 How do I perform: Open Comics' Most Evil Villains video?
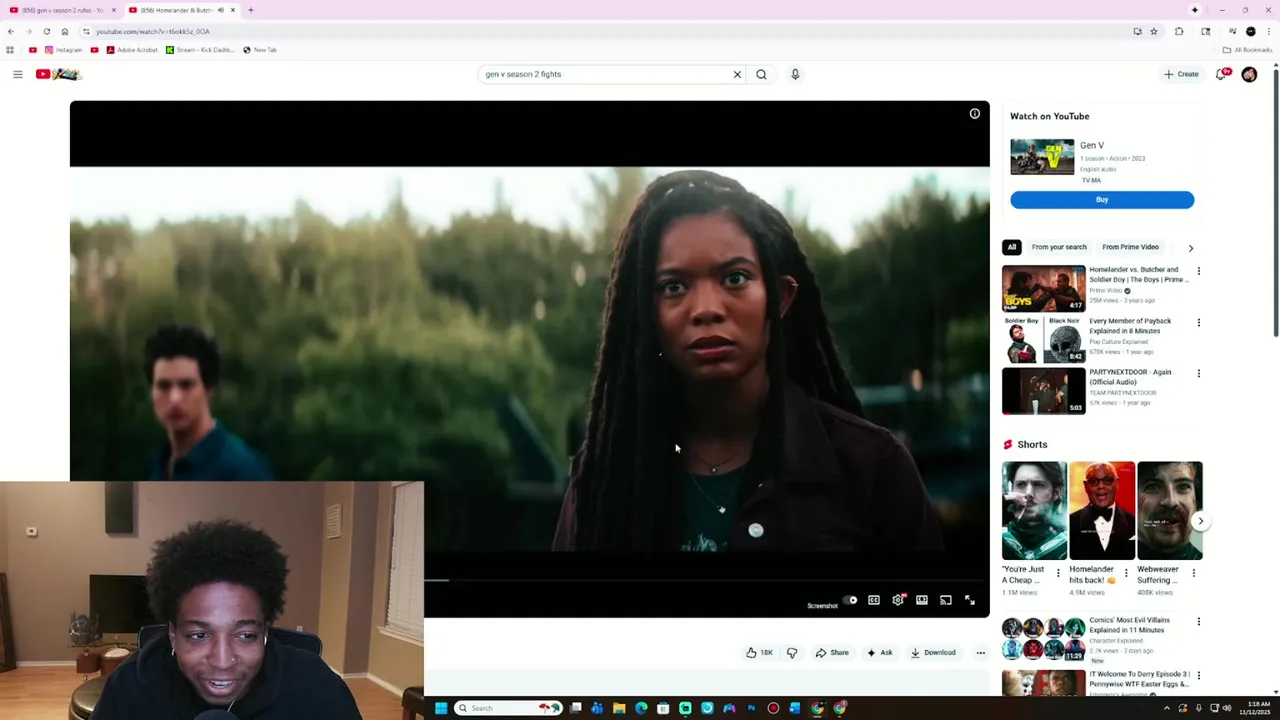(x=1044, y=639)
